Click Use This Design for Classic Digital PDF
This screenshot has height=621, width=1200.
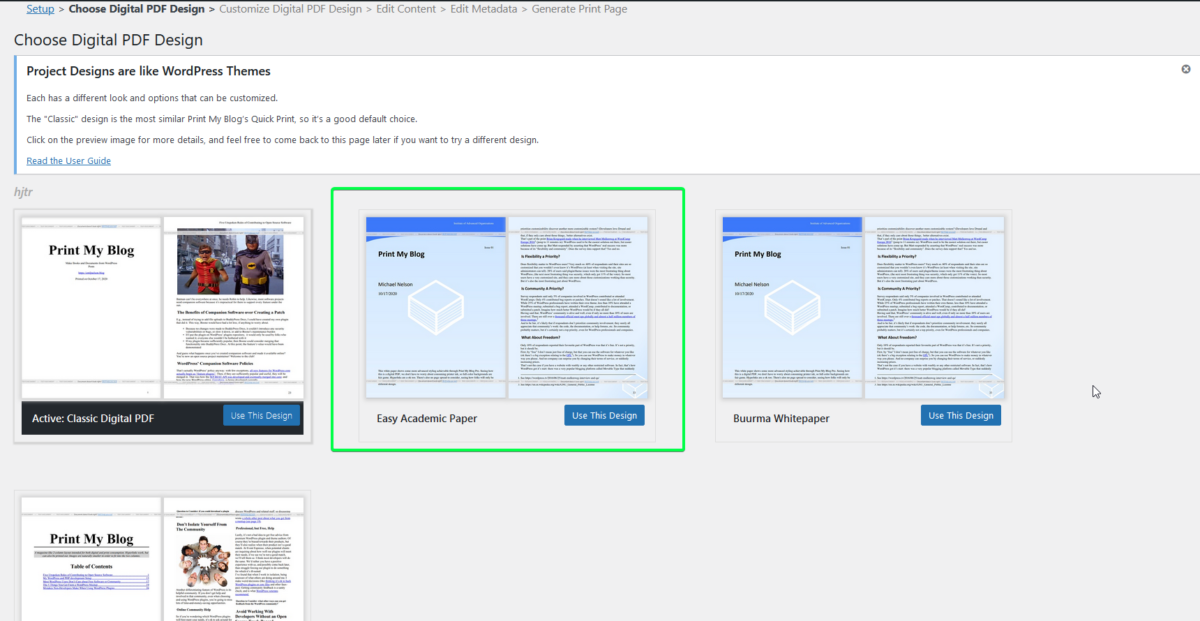(x=262, y=416)
